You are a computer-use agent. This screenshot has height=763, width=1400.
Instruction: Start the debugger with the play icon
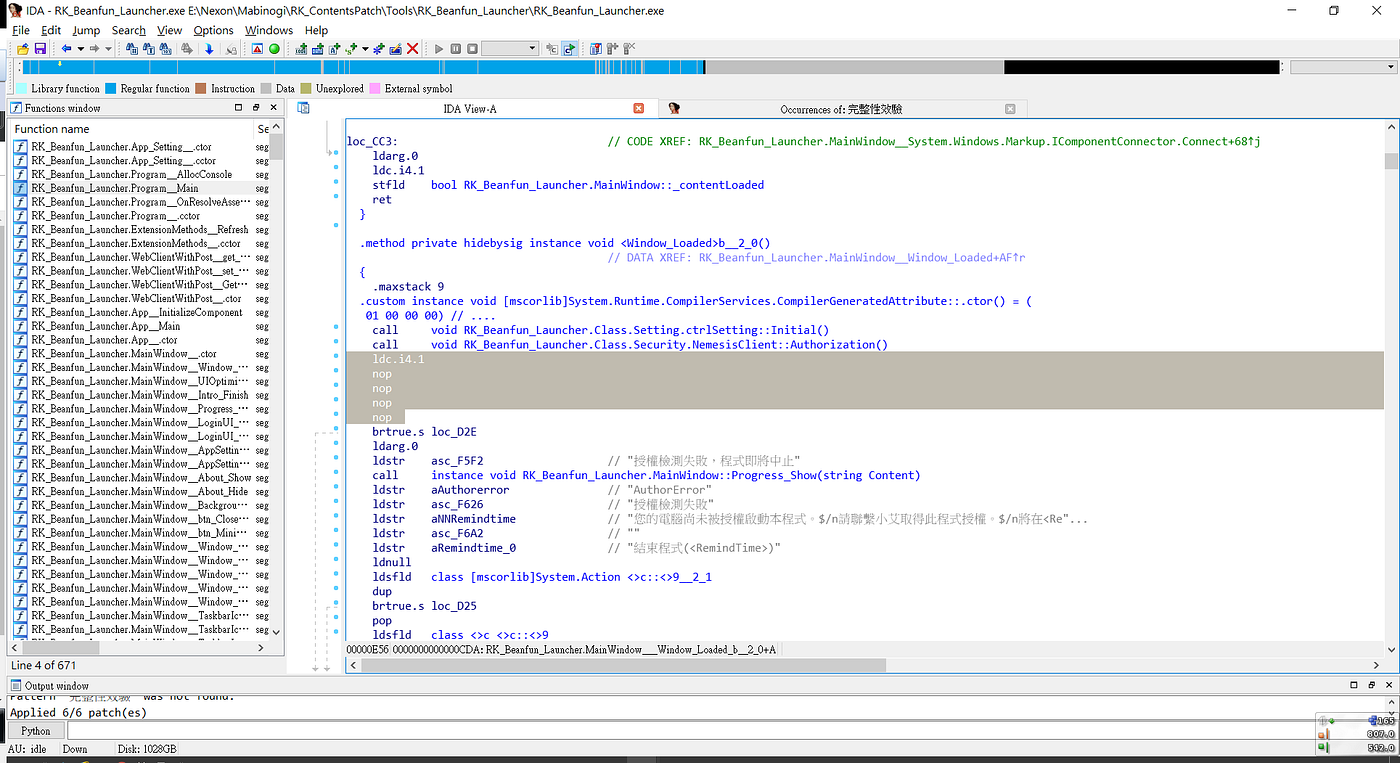point(439,48)
